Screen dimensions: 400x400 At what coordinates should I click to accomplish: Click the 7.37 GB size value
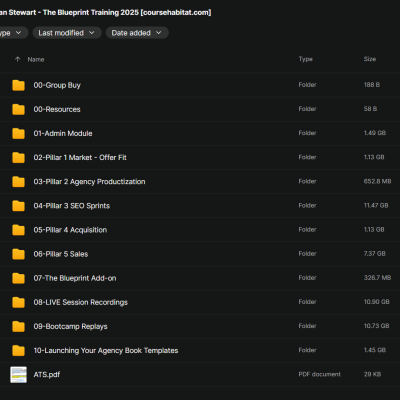pyautogui.click(x=375, y=254)
